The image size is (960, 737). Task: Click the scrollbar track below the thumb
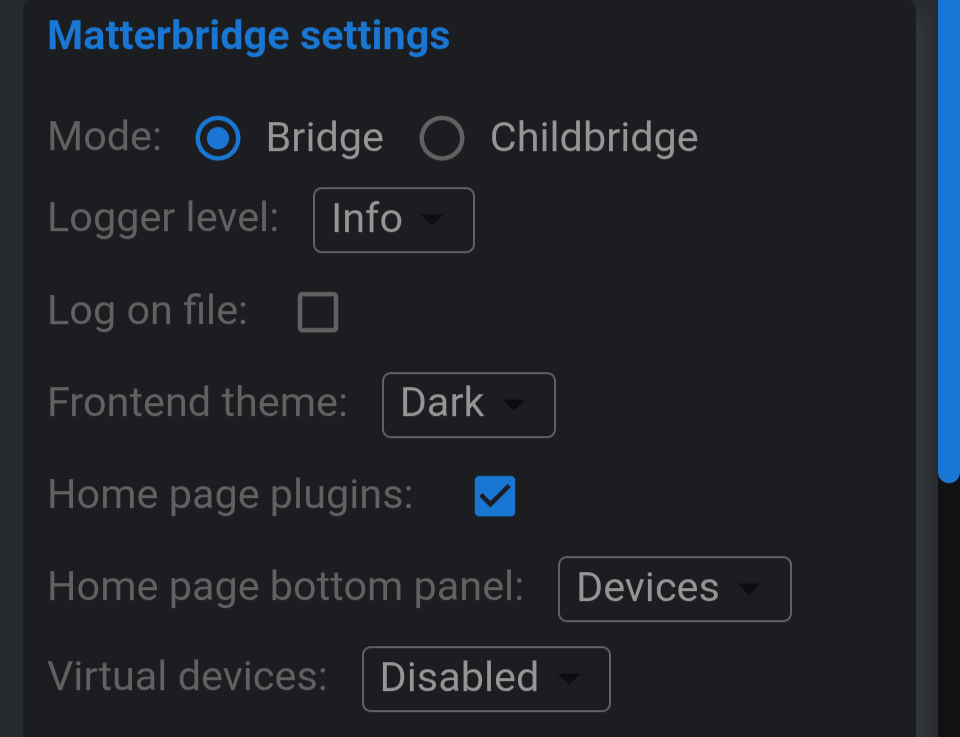point(949,612)
